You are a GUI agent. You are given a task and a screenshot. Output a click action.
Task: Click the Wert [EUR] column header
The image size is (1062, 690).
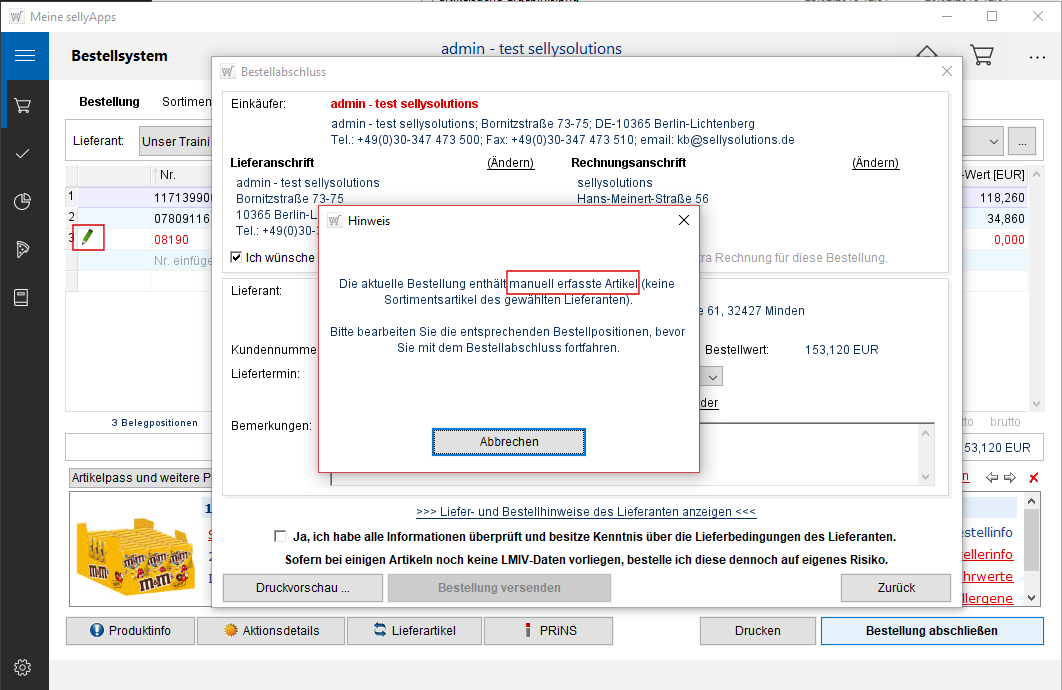(x=994, y=175)
